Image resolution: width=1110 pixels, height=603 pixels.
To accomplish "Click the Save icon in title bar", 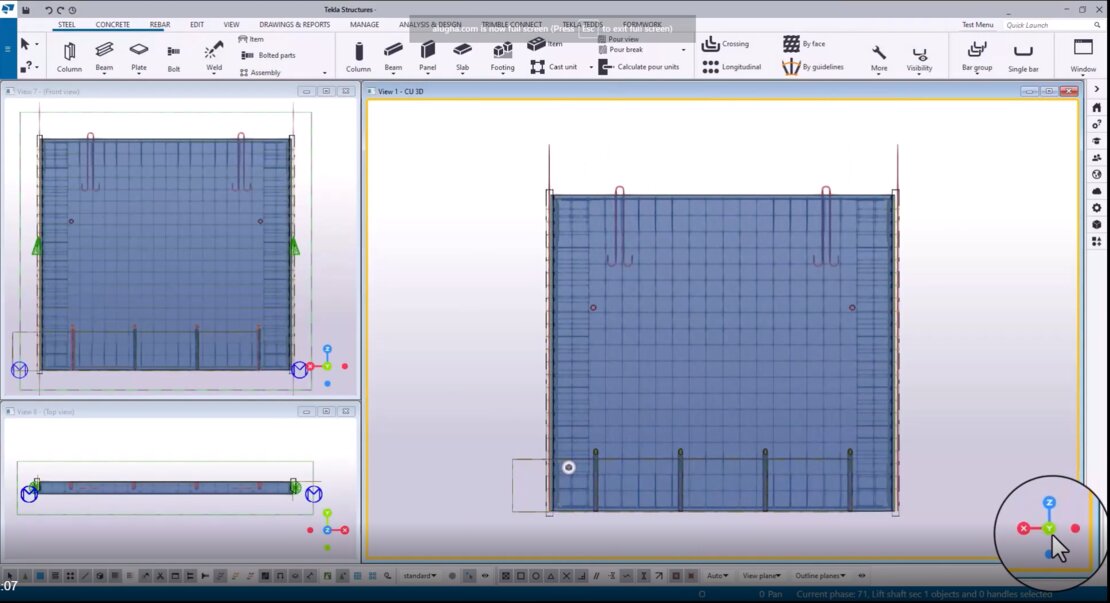I will point(25,10).
